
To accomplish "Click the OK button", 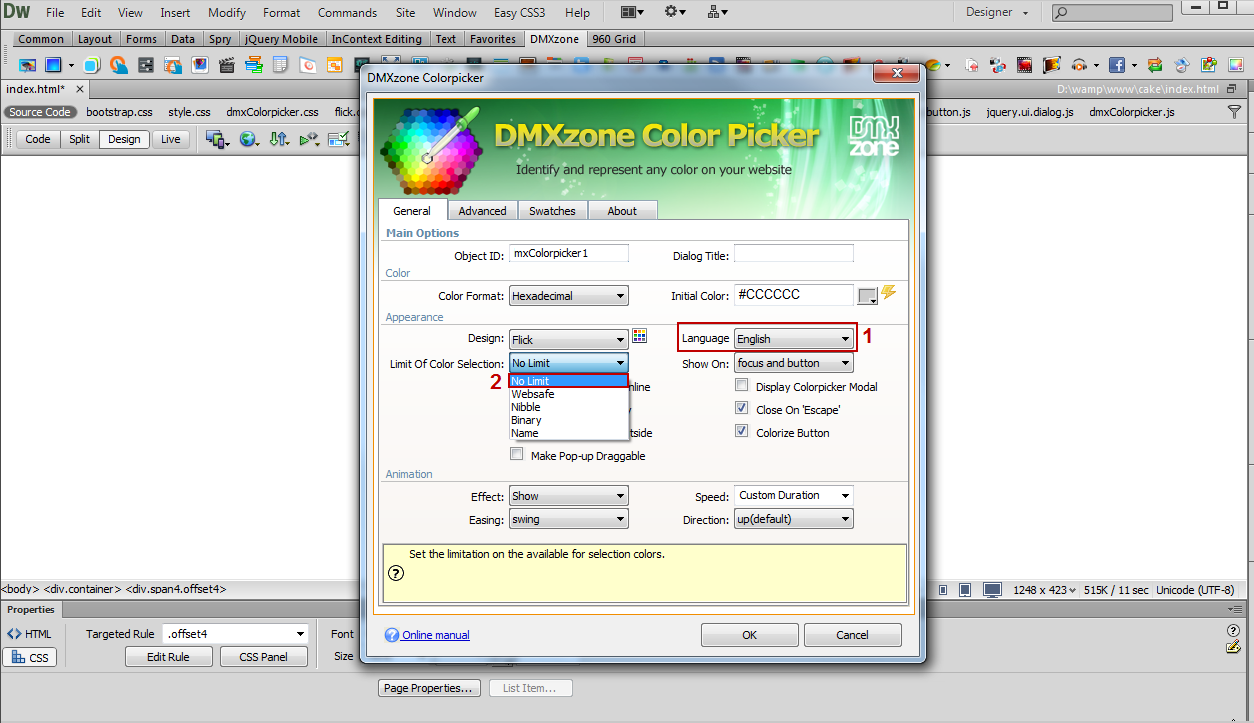I will click(x=749, y=635).
